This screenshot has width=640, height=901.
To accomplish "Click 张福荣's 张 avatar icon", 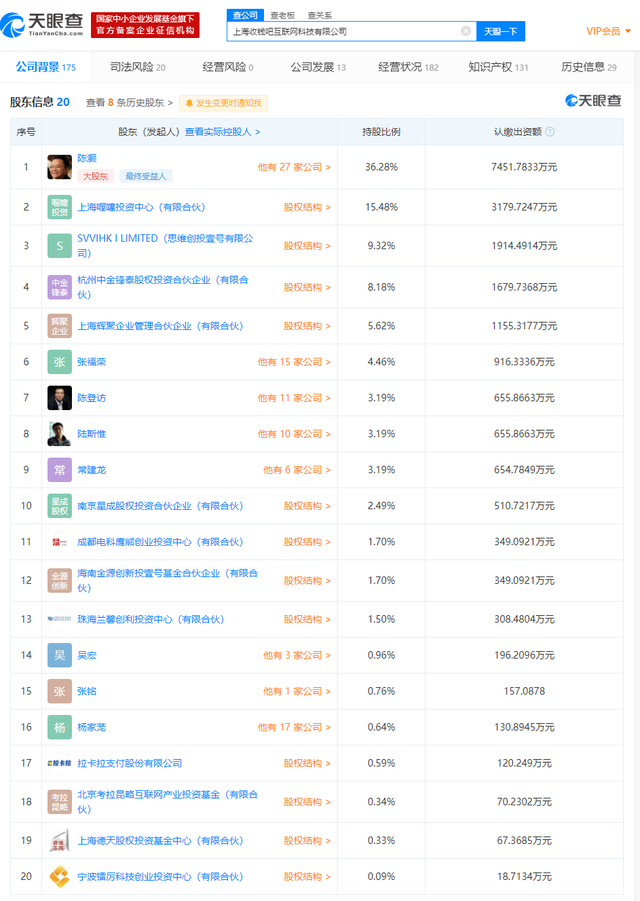I will point(60,362).
